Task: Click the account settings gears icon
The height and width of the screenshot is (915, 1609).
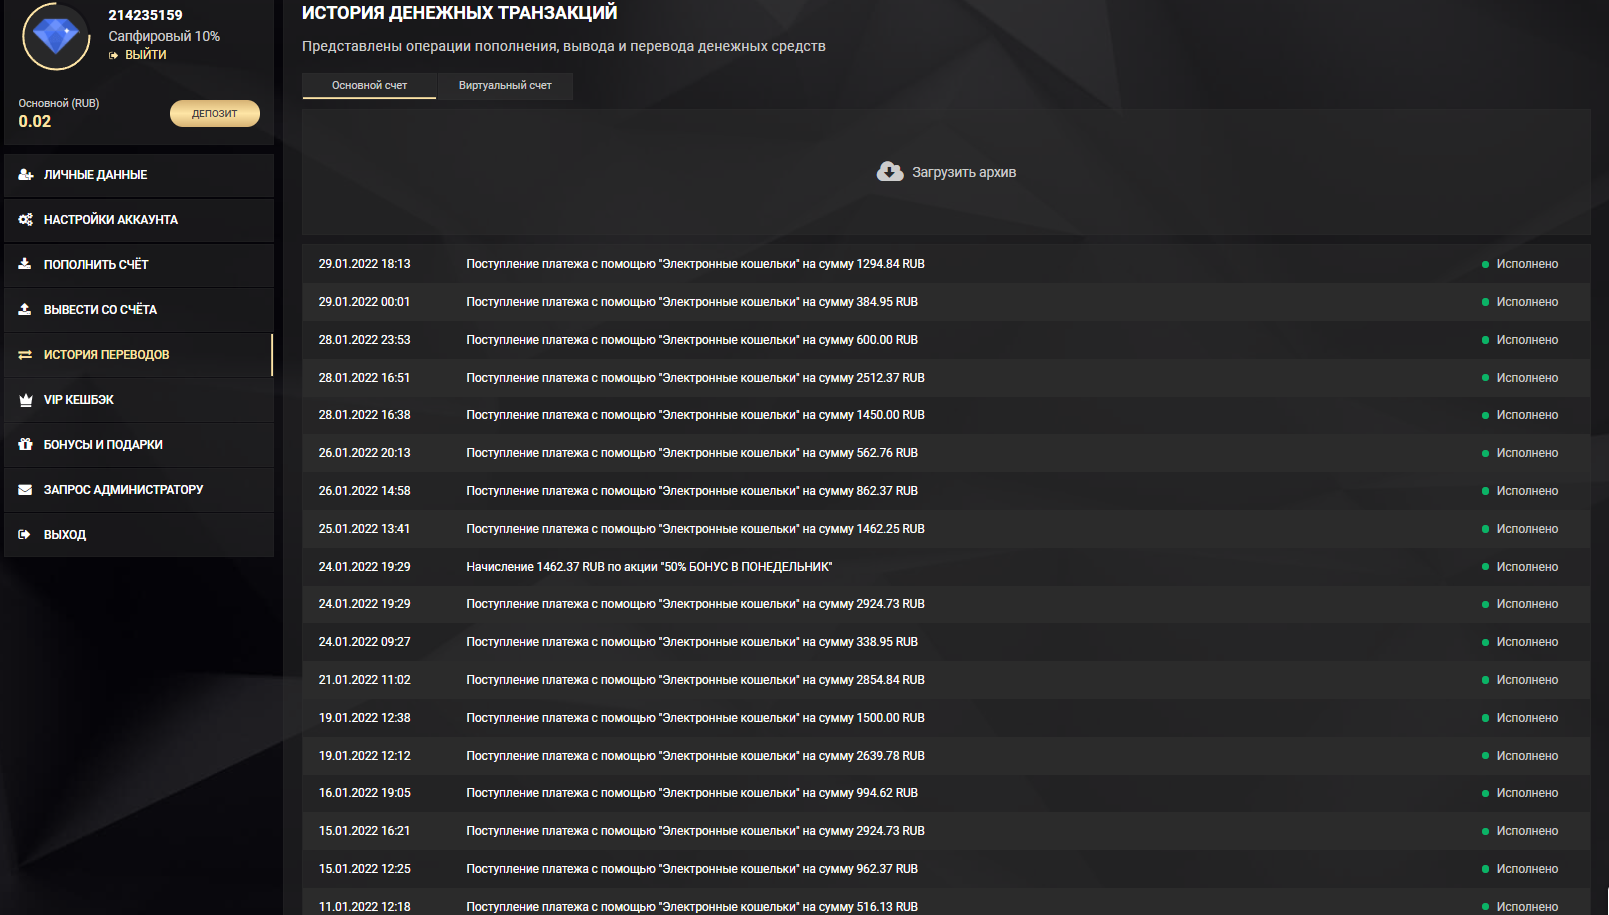Action: click(x=26, y=220)
